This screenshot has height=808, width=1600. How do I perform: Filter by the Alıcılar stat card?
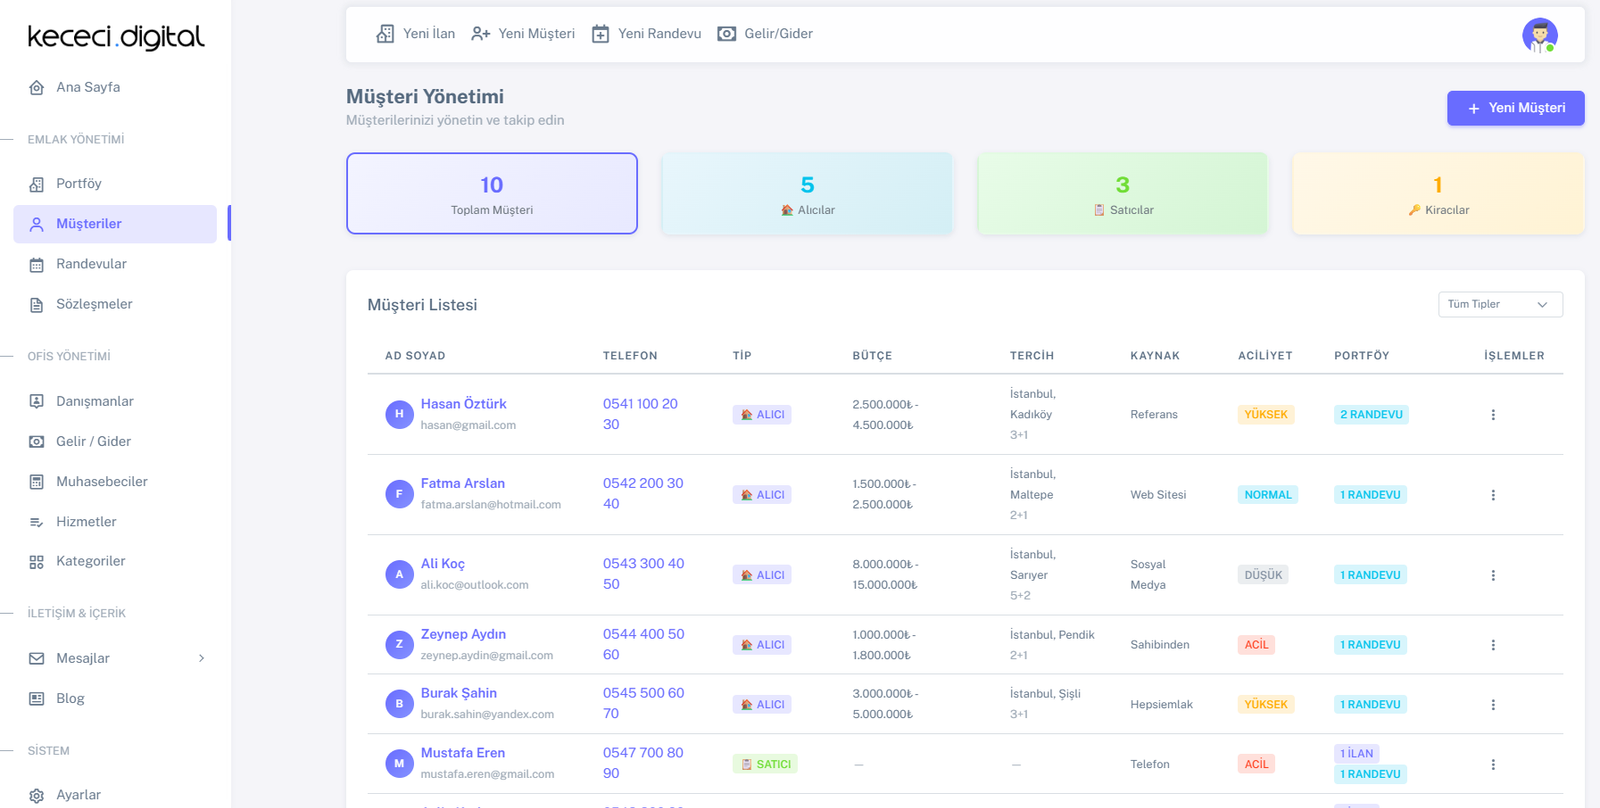(x=807, y=194)
